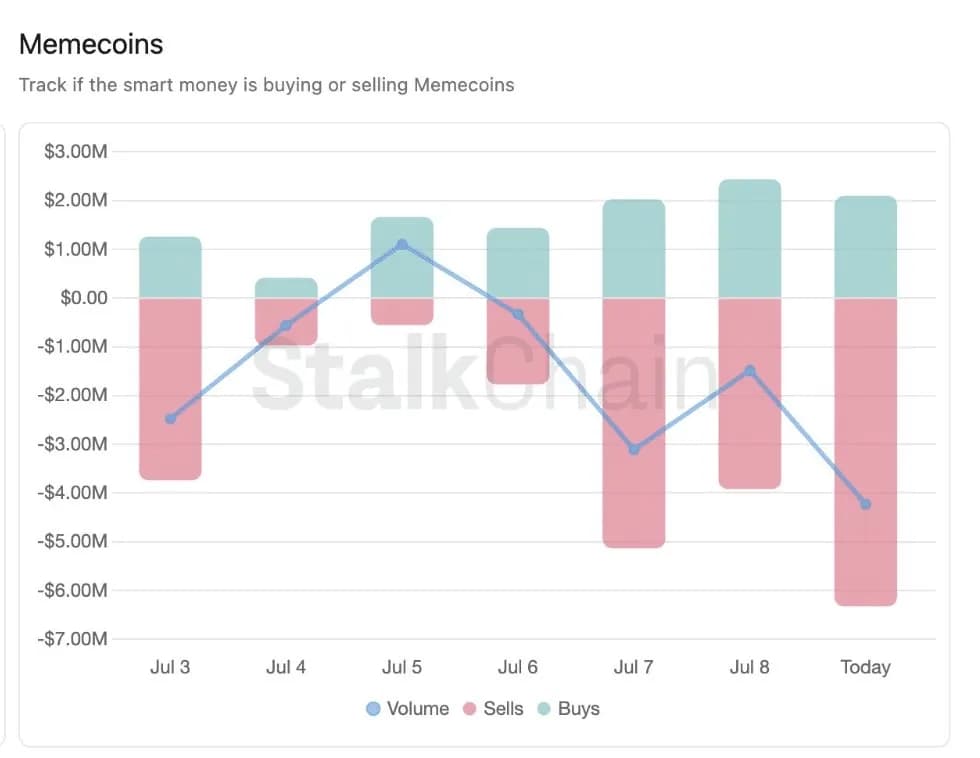The width and height of the screenshot is (980, 758).
Task: Click the Jul 7 pink sells bar
Action: click(x=634, y=423)
